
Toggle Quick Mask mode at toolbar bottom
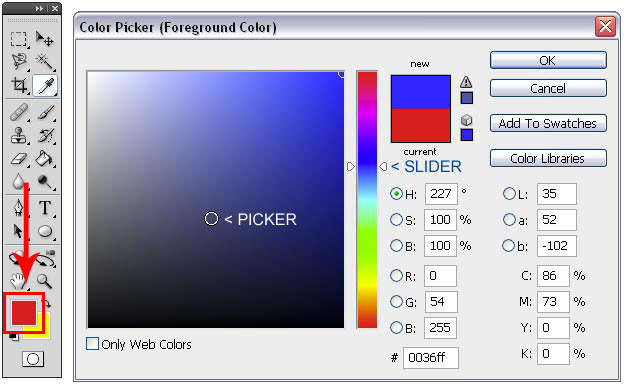point(33,359)
